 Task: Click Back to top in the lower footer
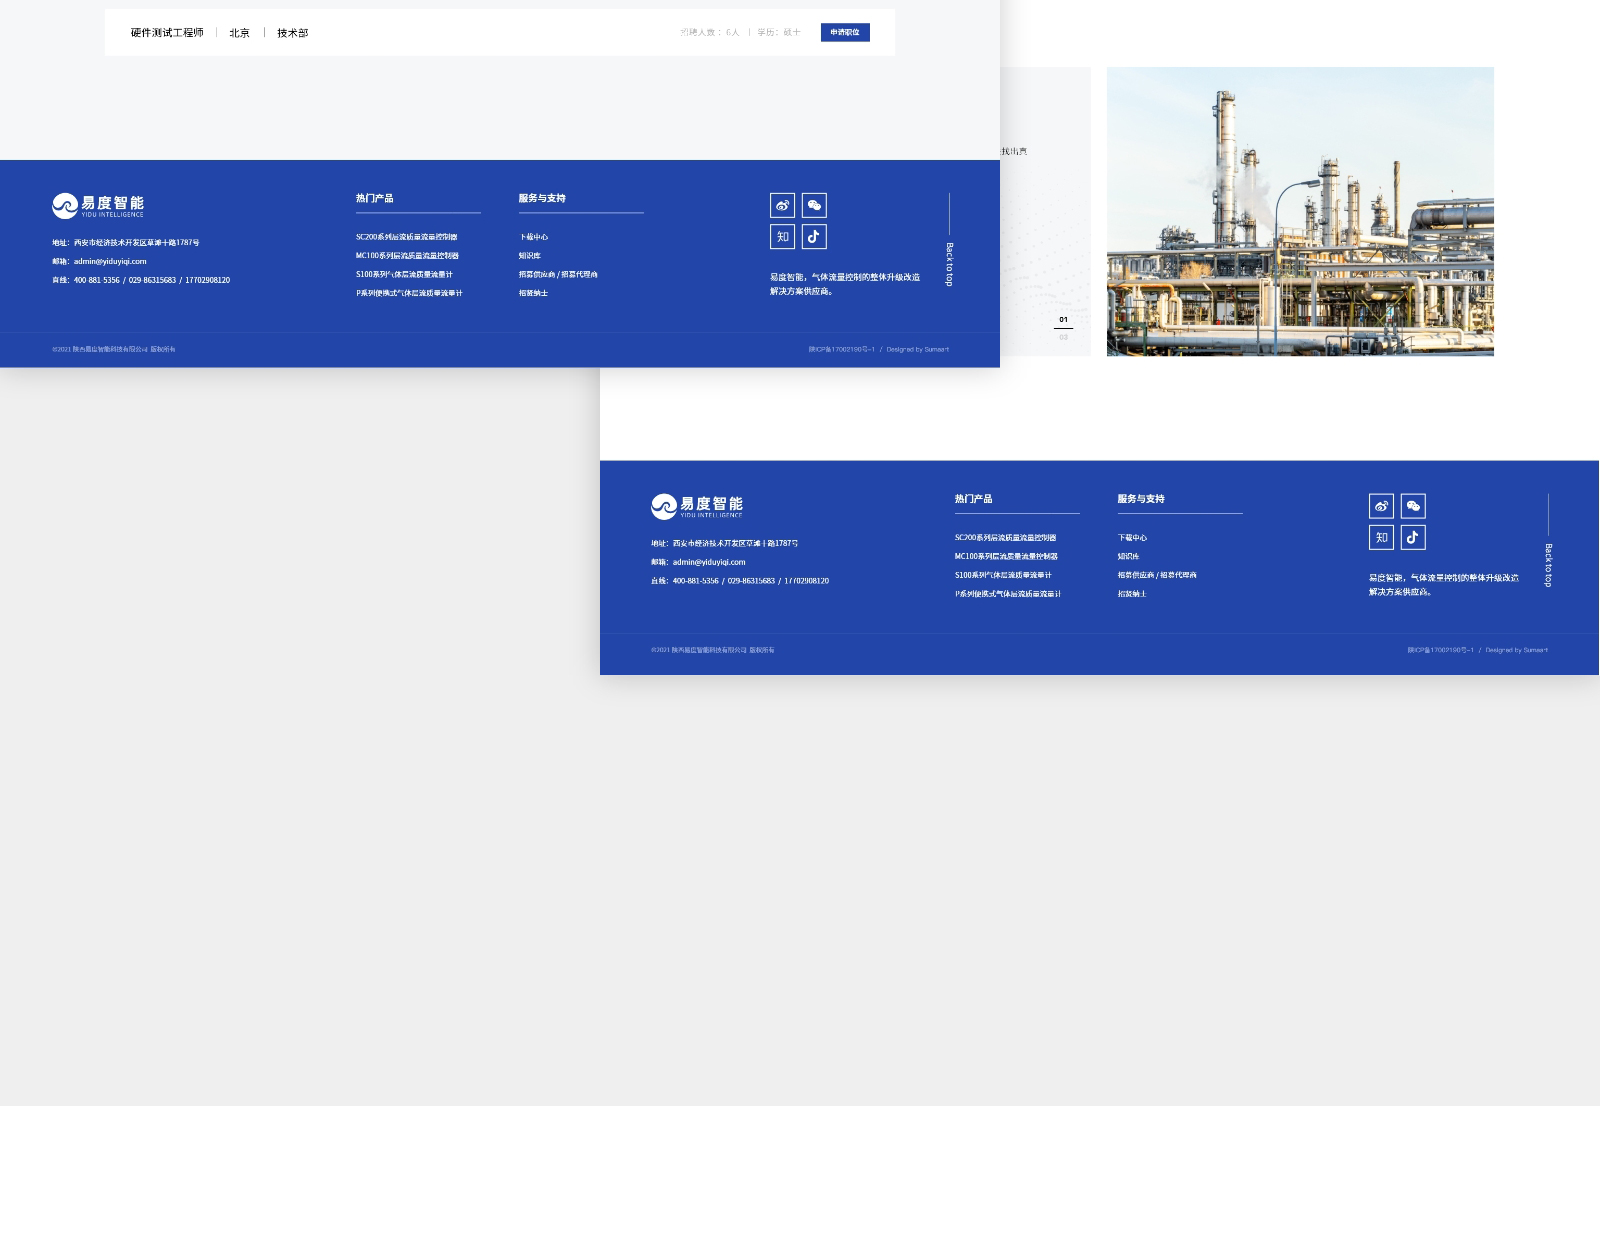[1548, 565]
